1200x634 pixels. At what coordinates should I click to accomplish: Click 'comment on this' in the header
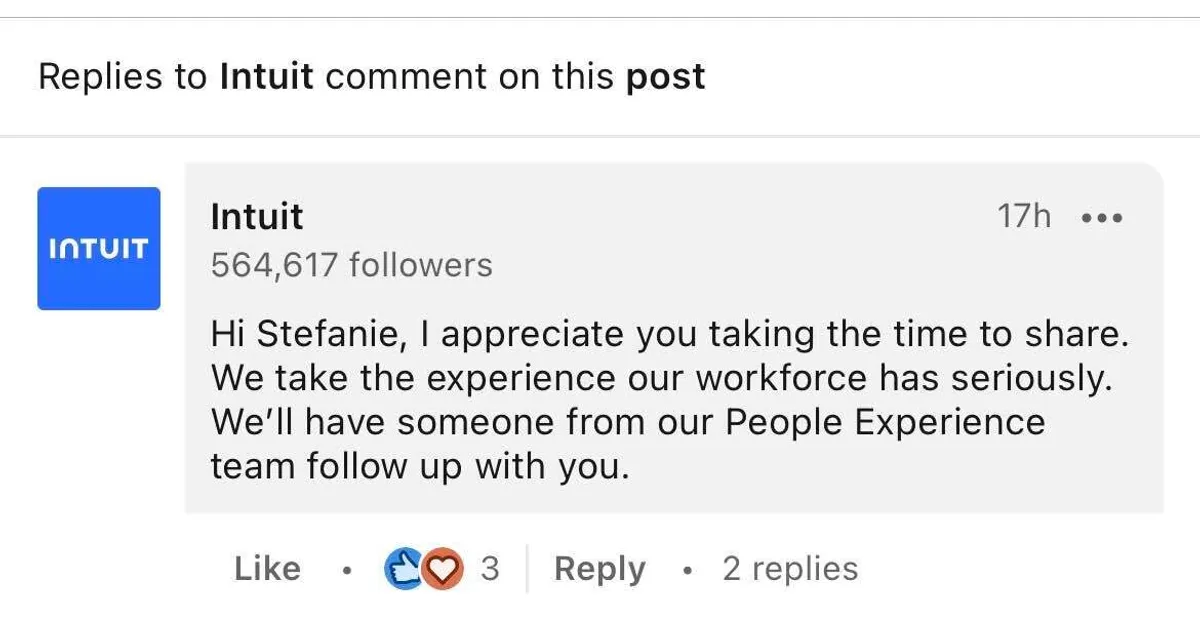point(469,77)
